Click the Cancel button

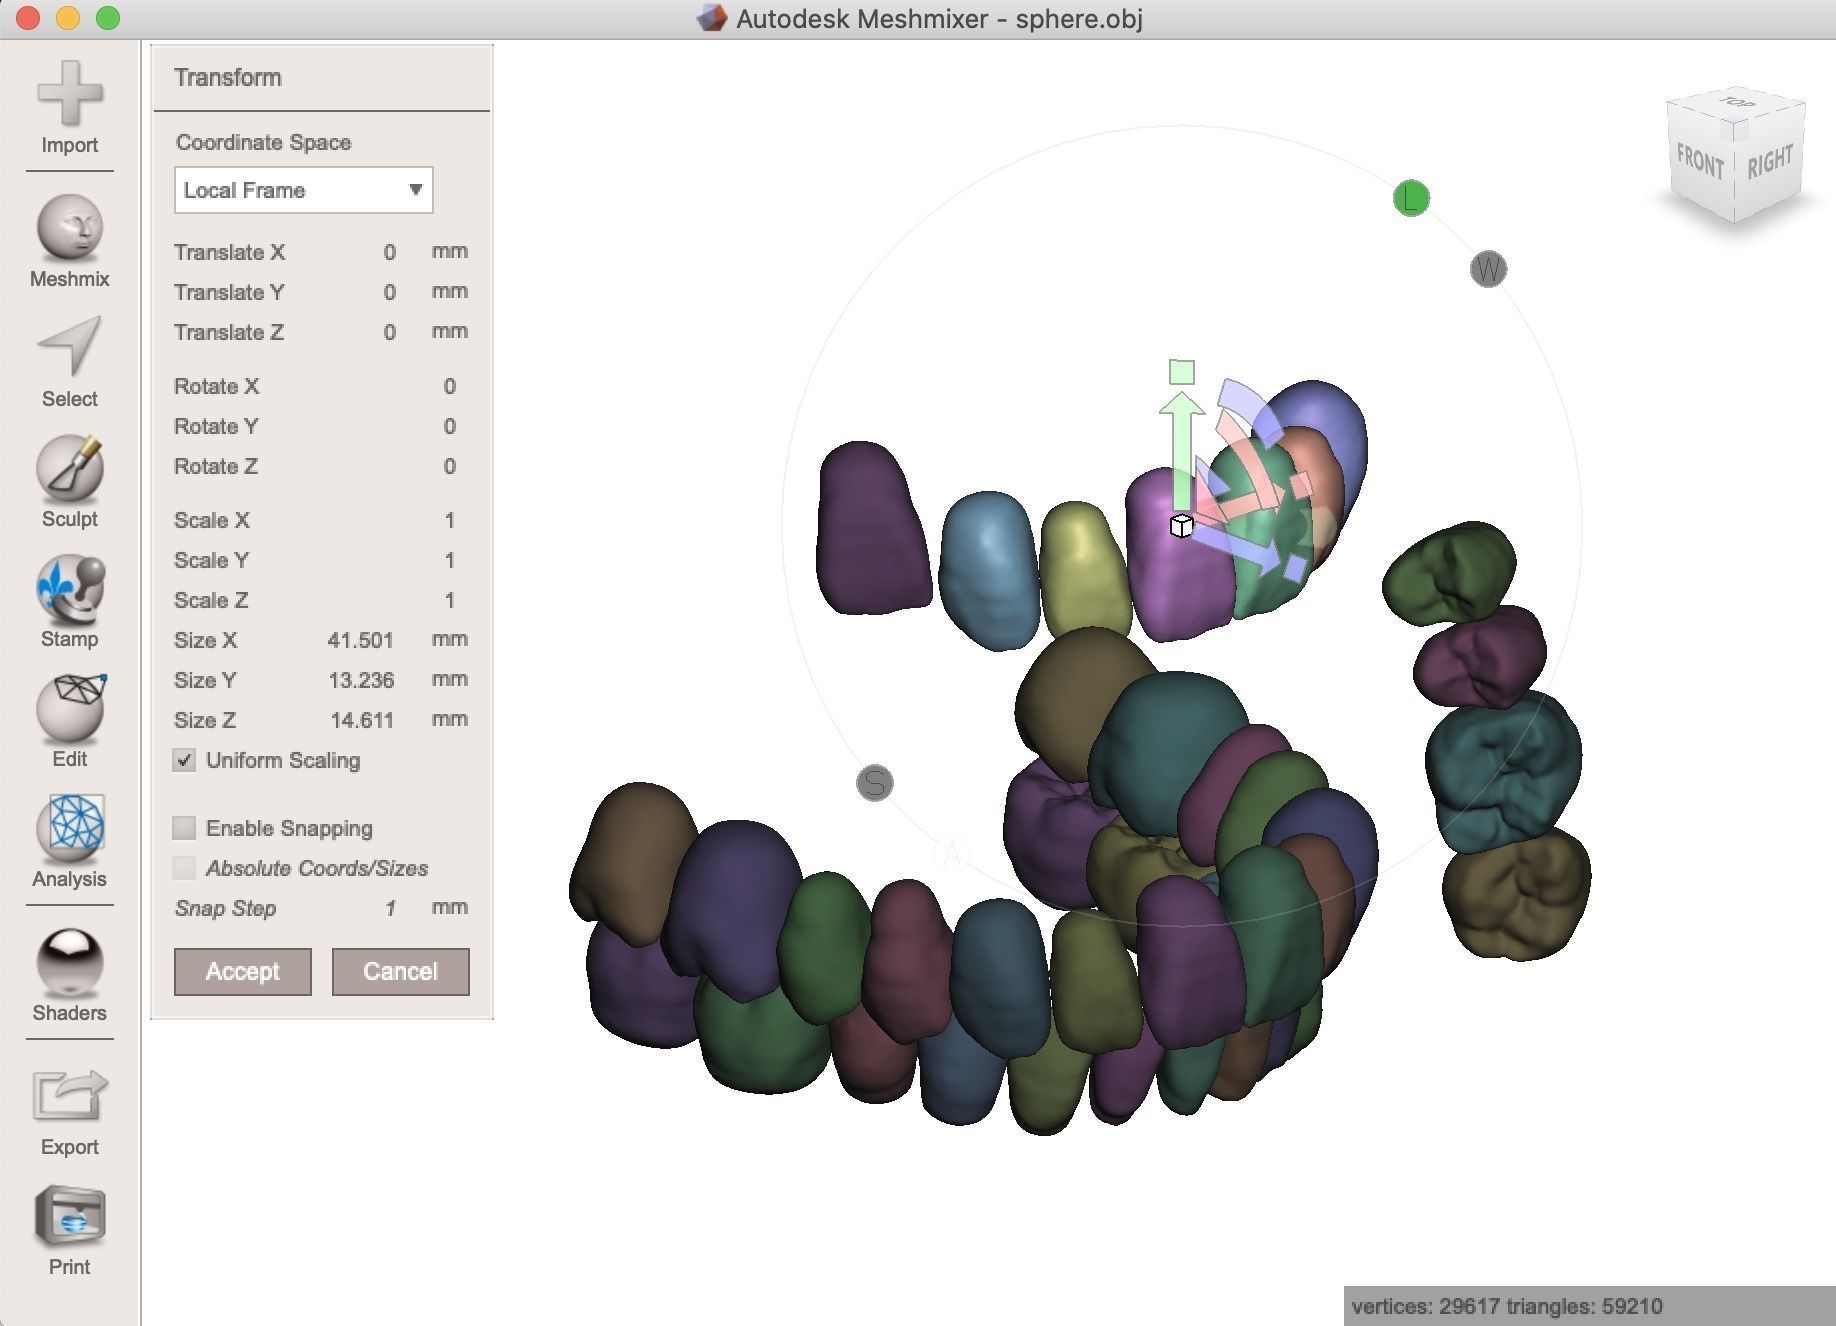pyautogui.click(x=400, y=971)
